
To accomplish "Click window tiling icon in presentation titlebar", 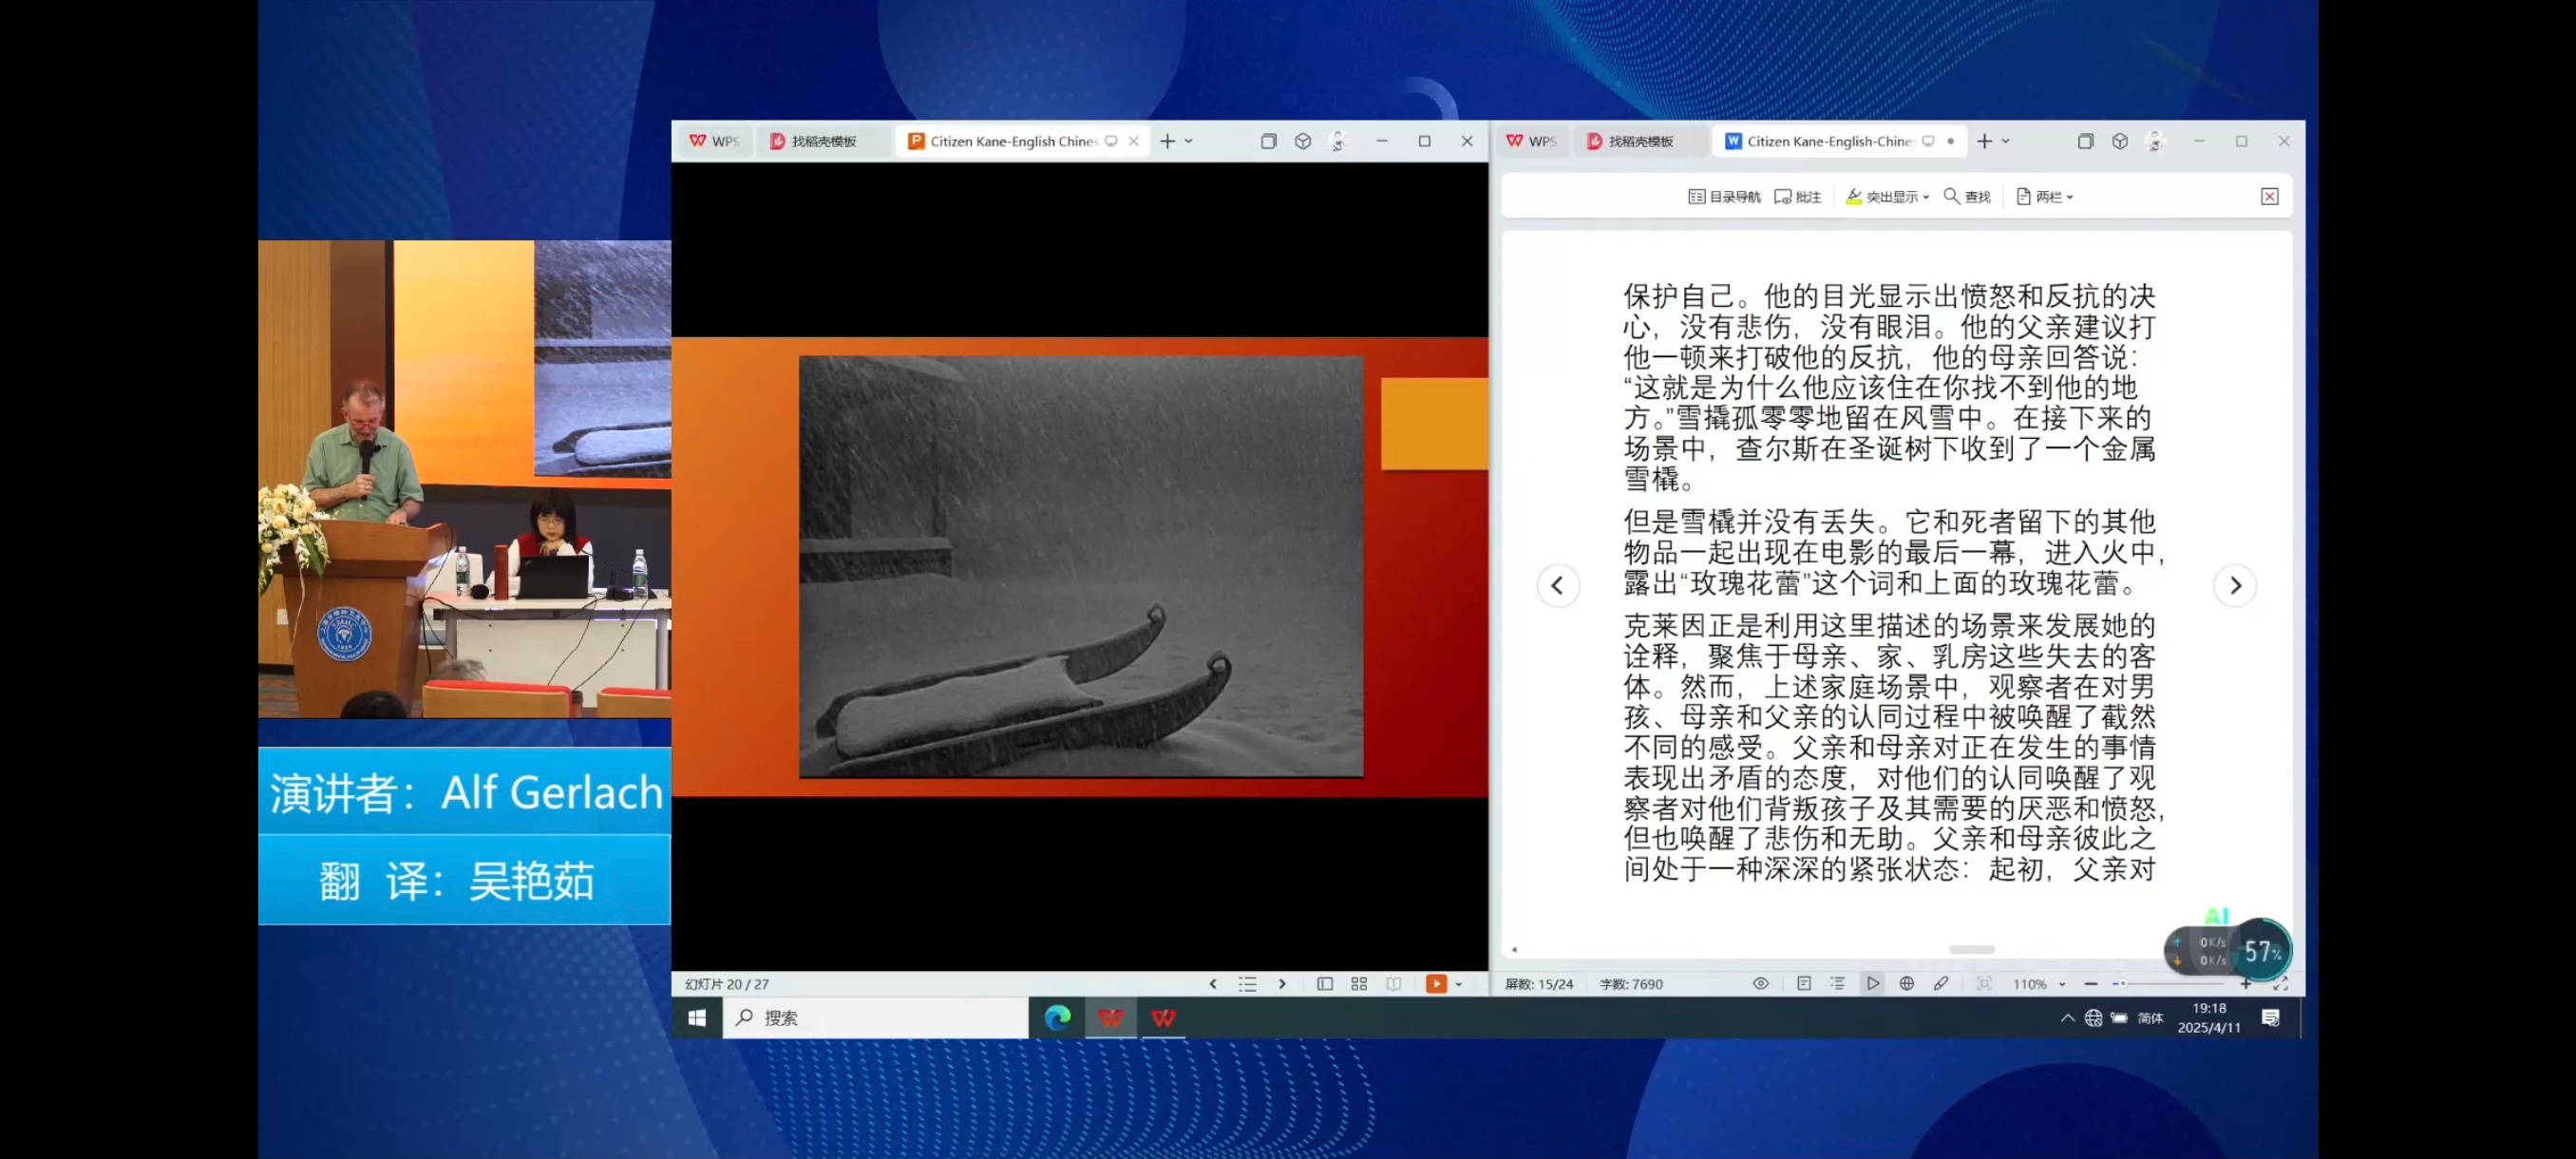I will [1268, 141].
